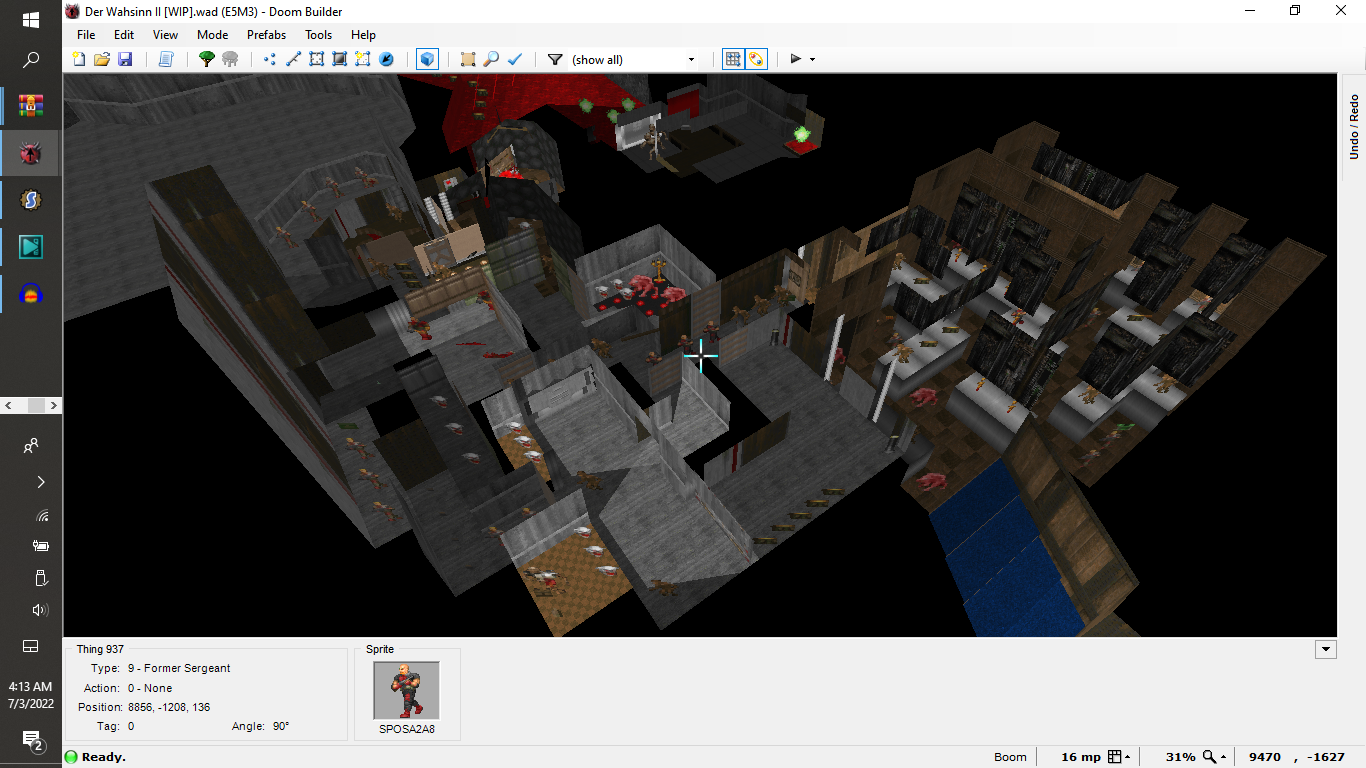Screen dimensions: 1366x768
Task: Switch to Linedefs mode icon
Action: [x=293, y=59]
